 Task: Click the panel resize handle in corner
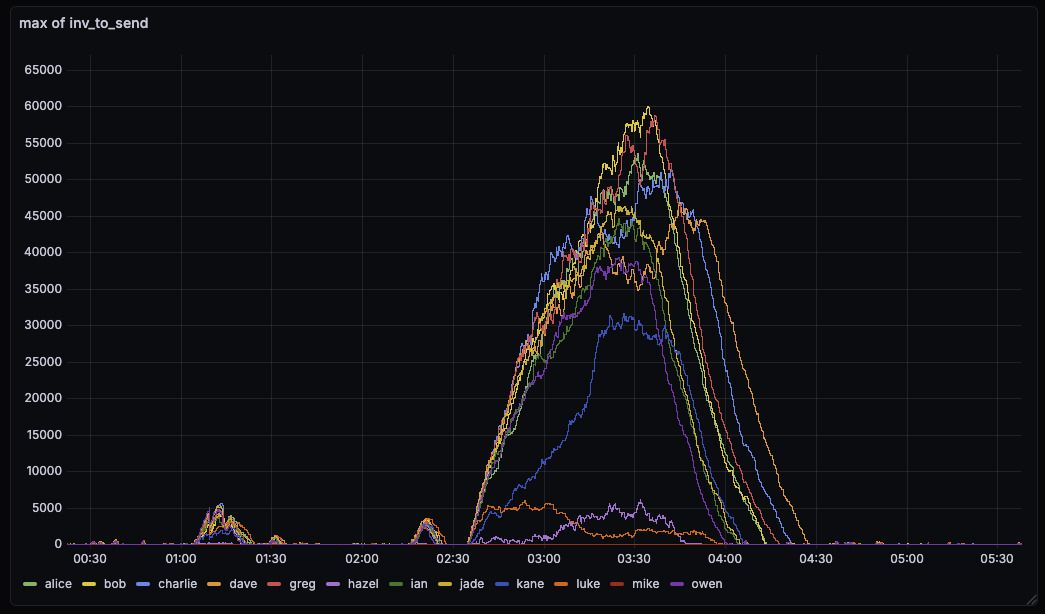pos(1033,602)
